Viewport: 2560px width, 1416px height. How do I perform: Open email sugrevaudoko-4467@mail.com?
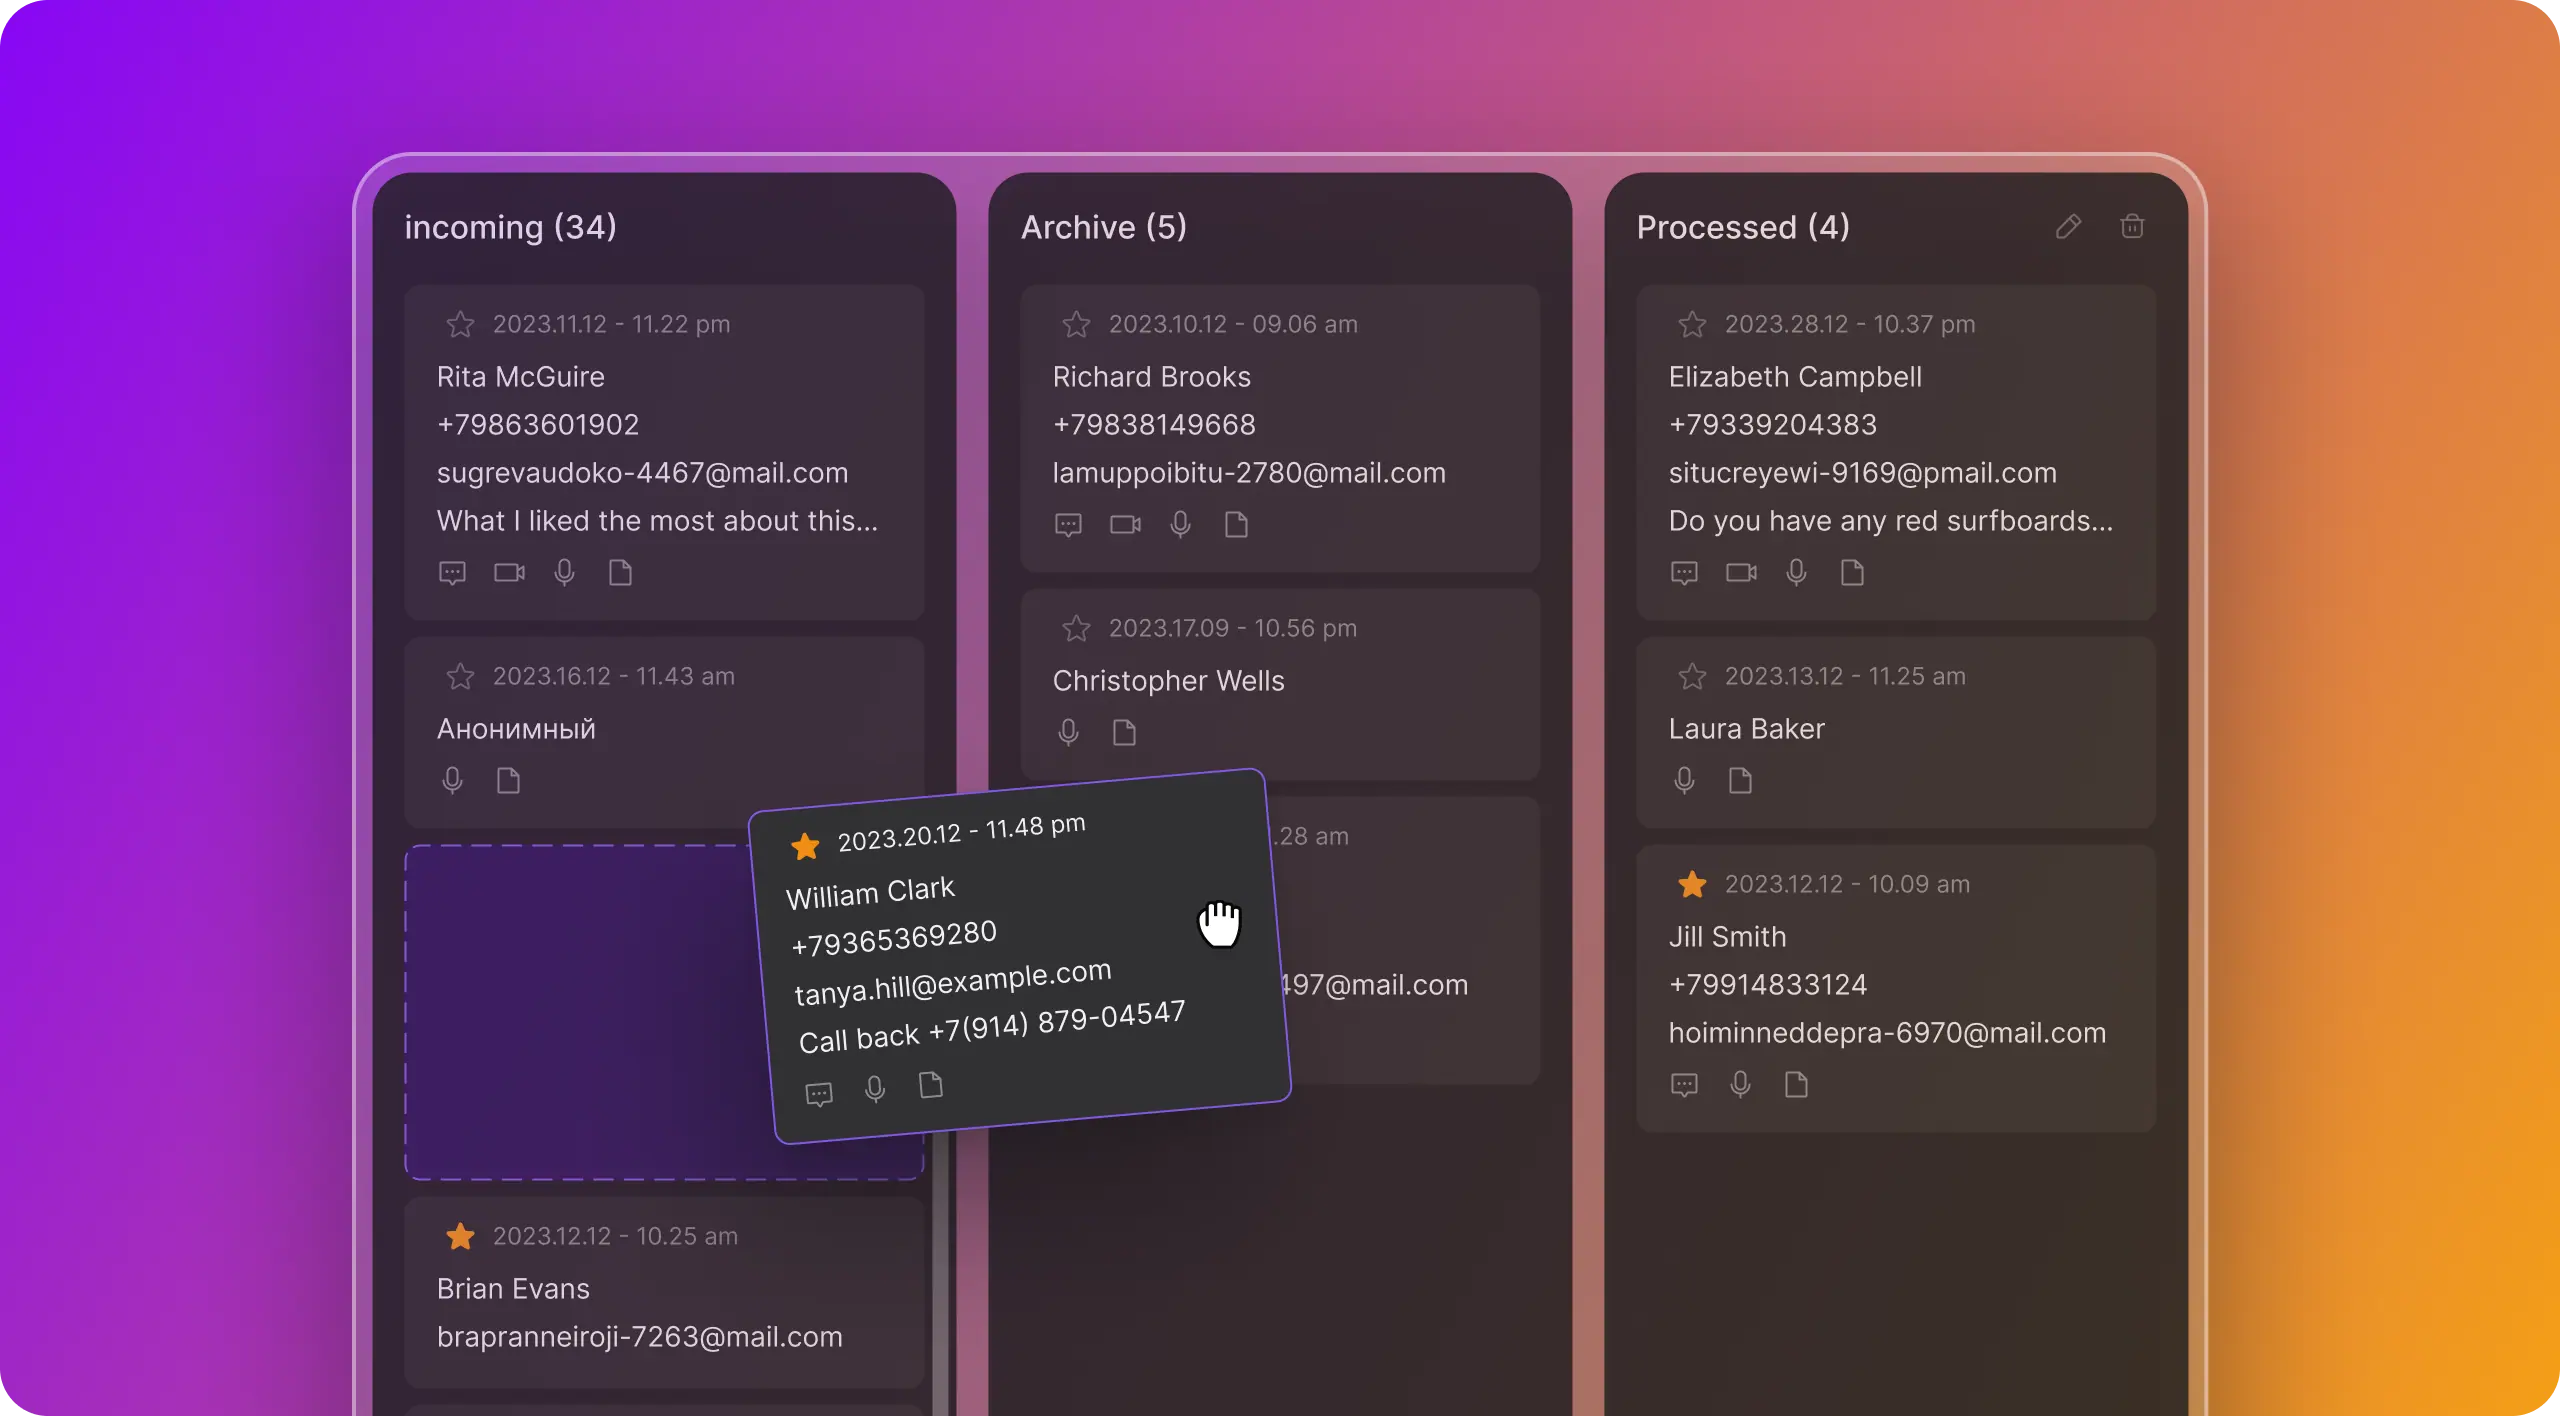[642, 472]
